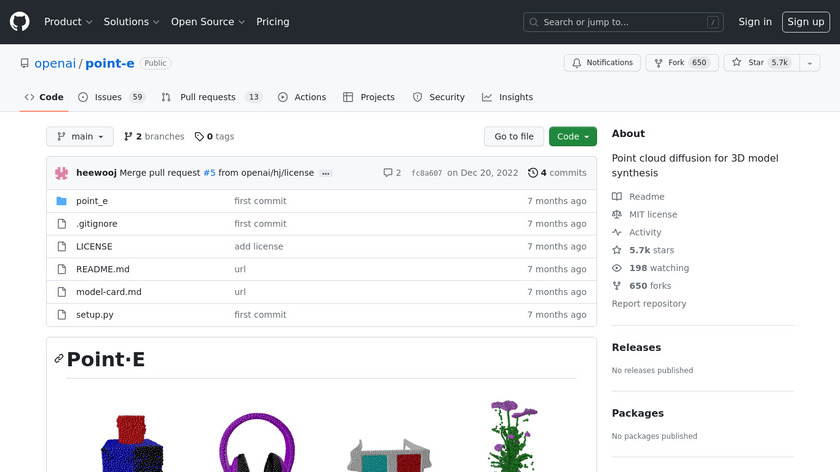Click the LICENSE file icon
The image size is (840, 472).
tap(62, 246)
